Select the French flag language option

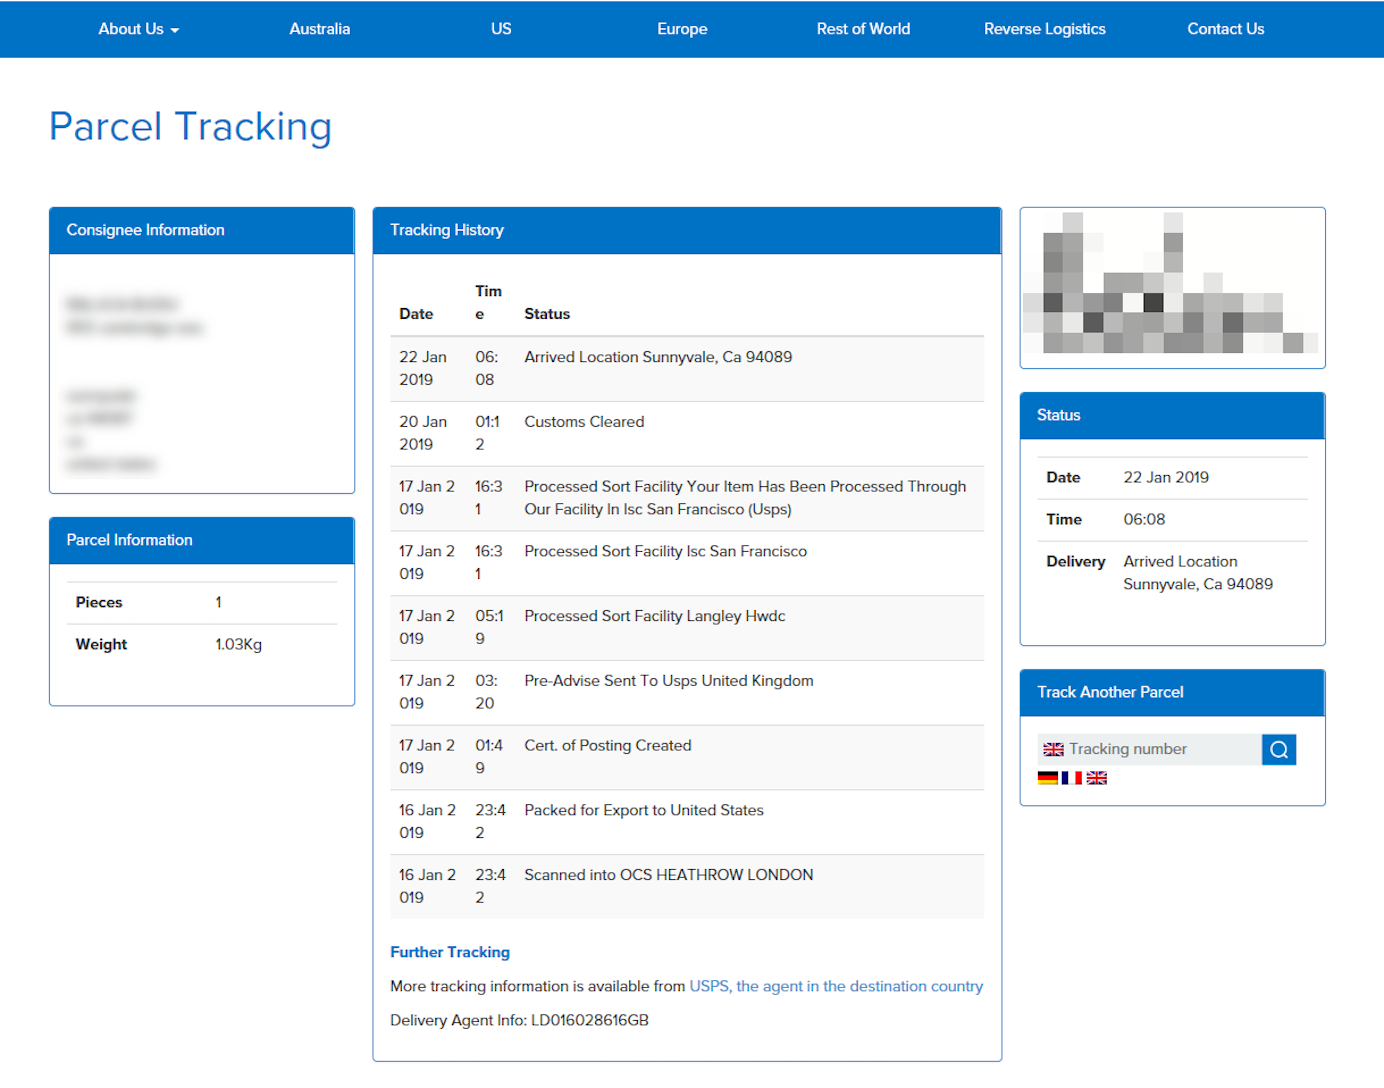click(x=1071, y=778)
